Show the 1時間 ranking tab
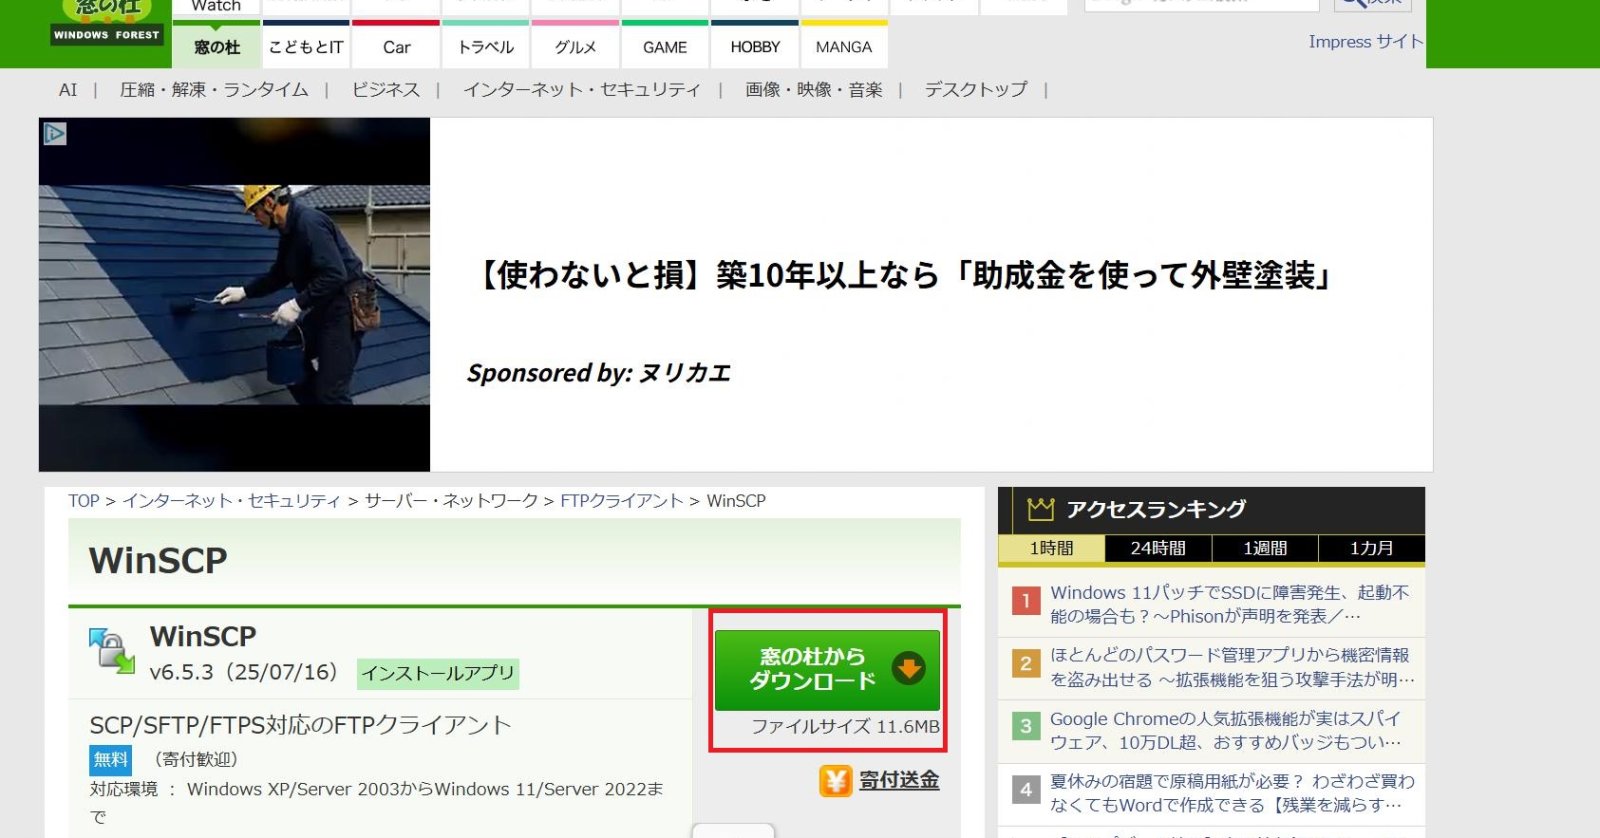This screenshot has height=838, width=1600. point(1051,549)
